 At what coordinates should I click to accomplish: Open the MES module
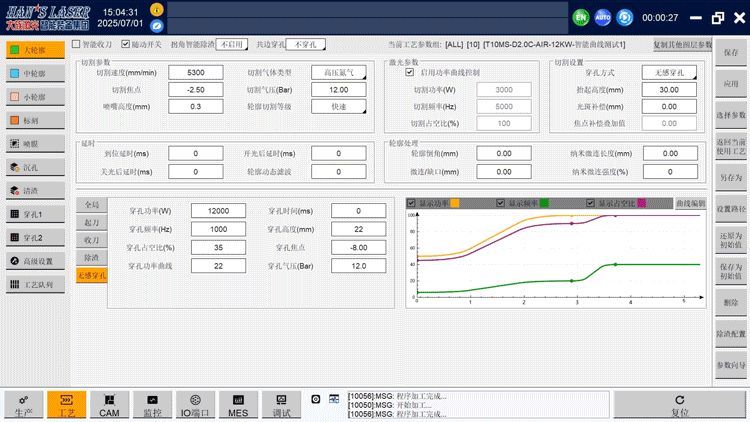click(238, 404)
